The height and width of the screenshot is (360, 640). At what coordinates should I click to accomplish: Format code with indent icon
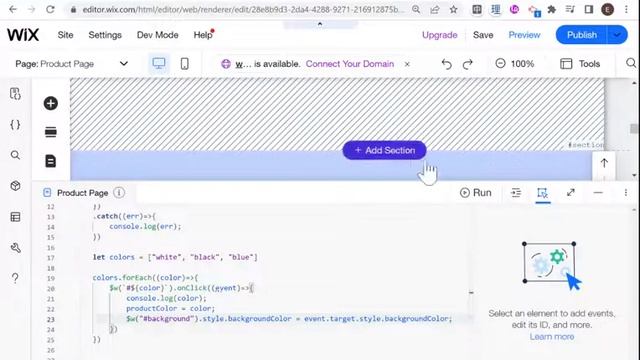(516, 193)
